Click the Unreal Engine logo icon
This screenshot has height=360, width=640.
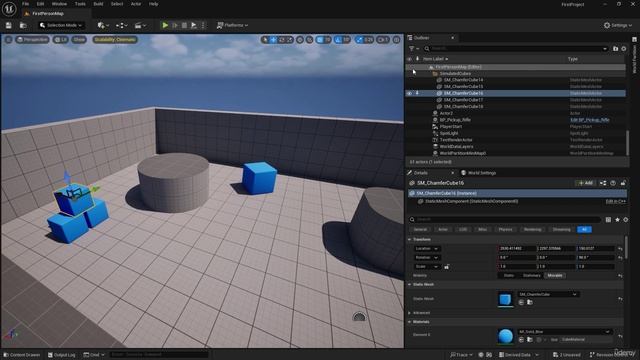(9, 8)
